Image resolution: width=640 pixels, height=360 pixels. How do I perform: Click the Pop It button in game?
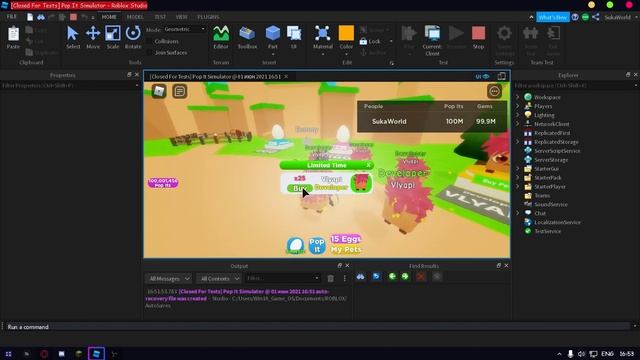point(317,245)
